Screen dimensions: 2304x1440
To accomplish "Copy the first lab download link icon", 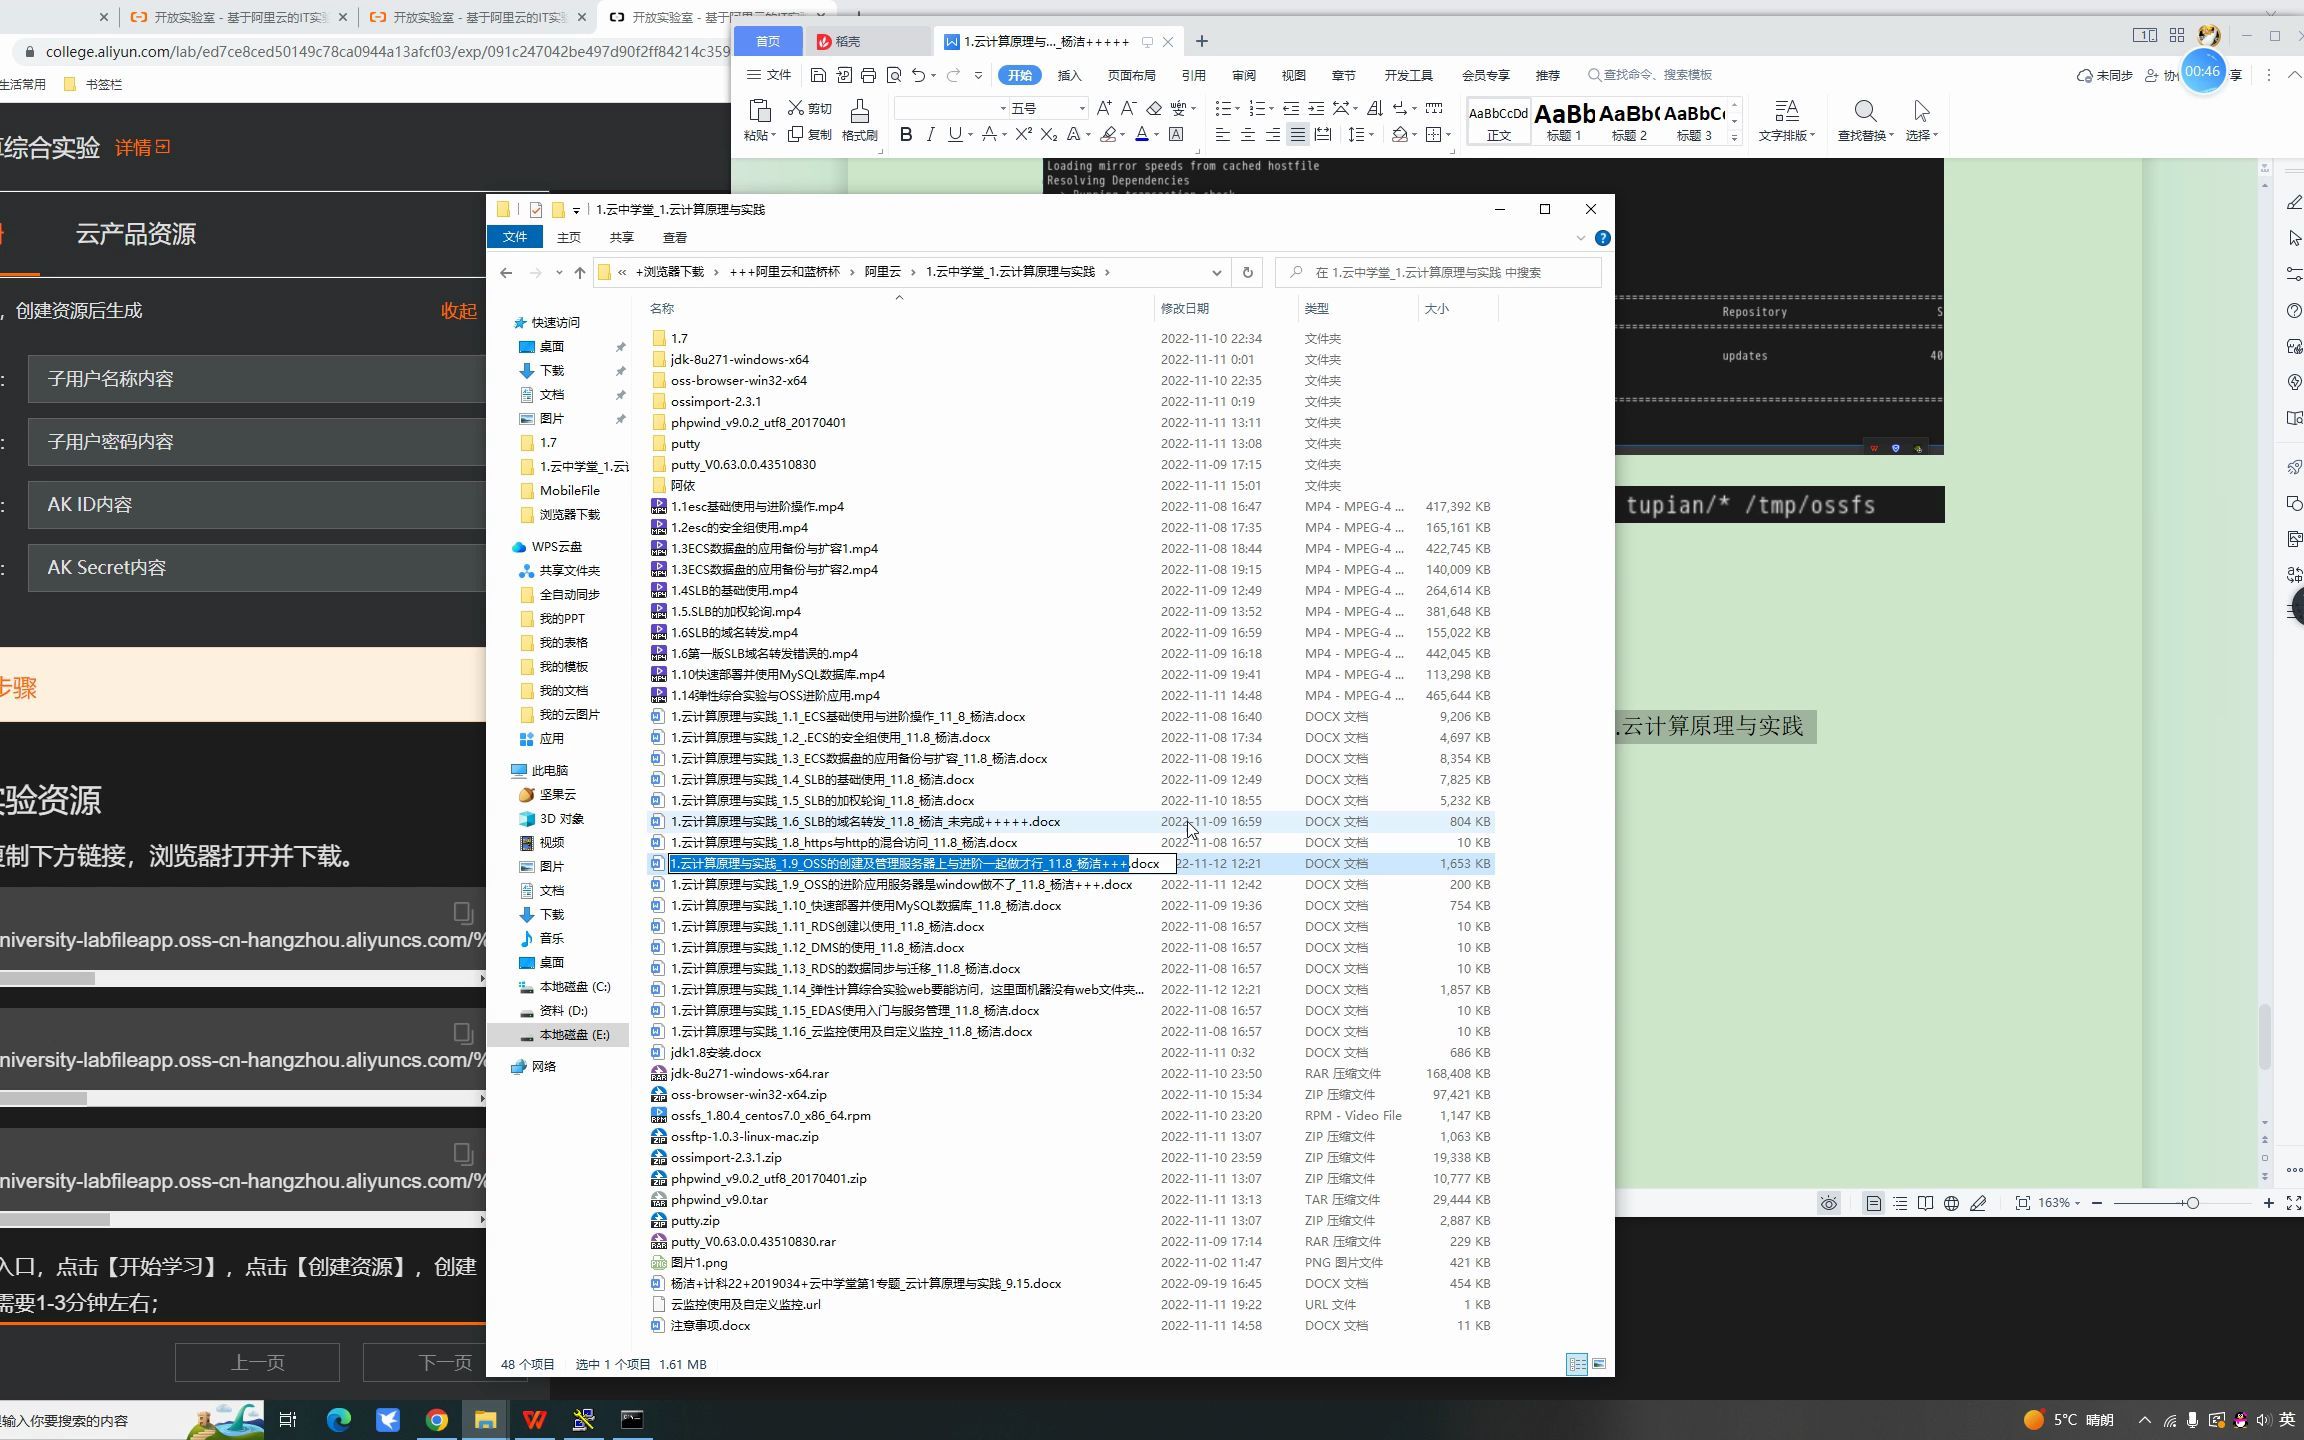I will [462, 912].
